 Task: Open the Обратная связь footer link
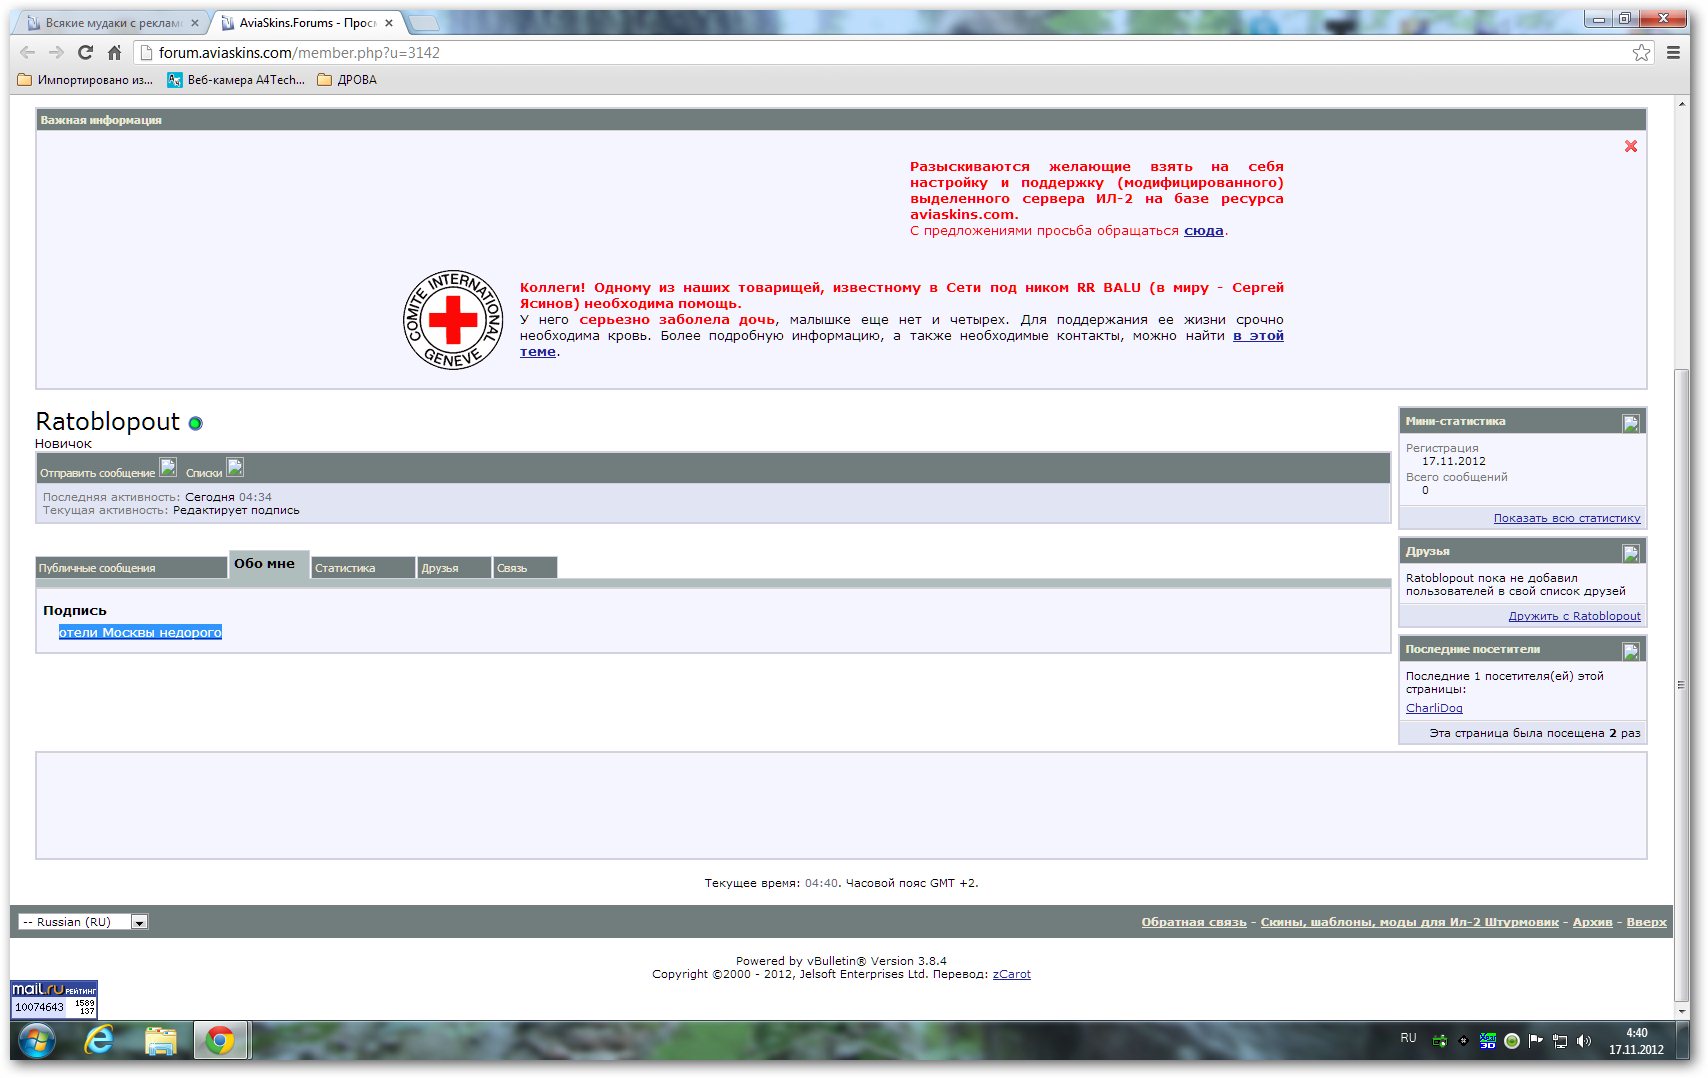tap(1194, 922)
